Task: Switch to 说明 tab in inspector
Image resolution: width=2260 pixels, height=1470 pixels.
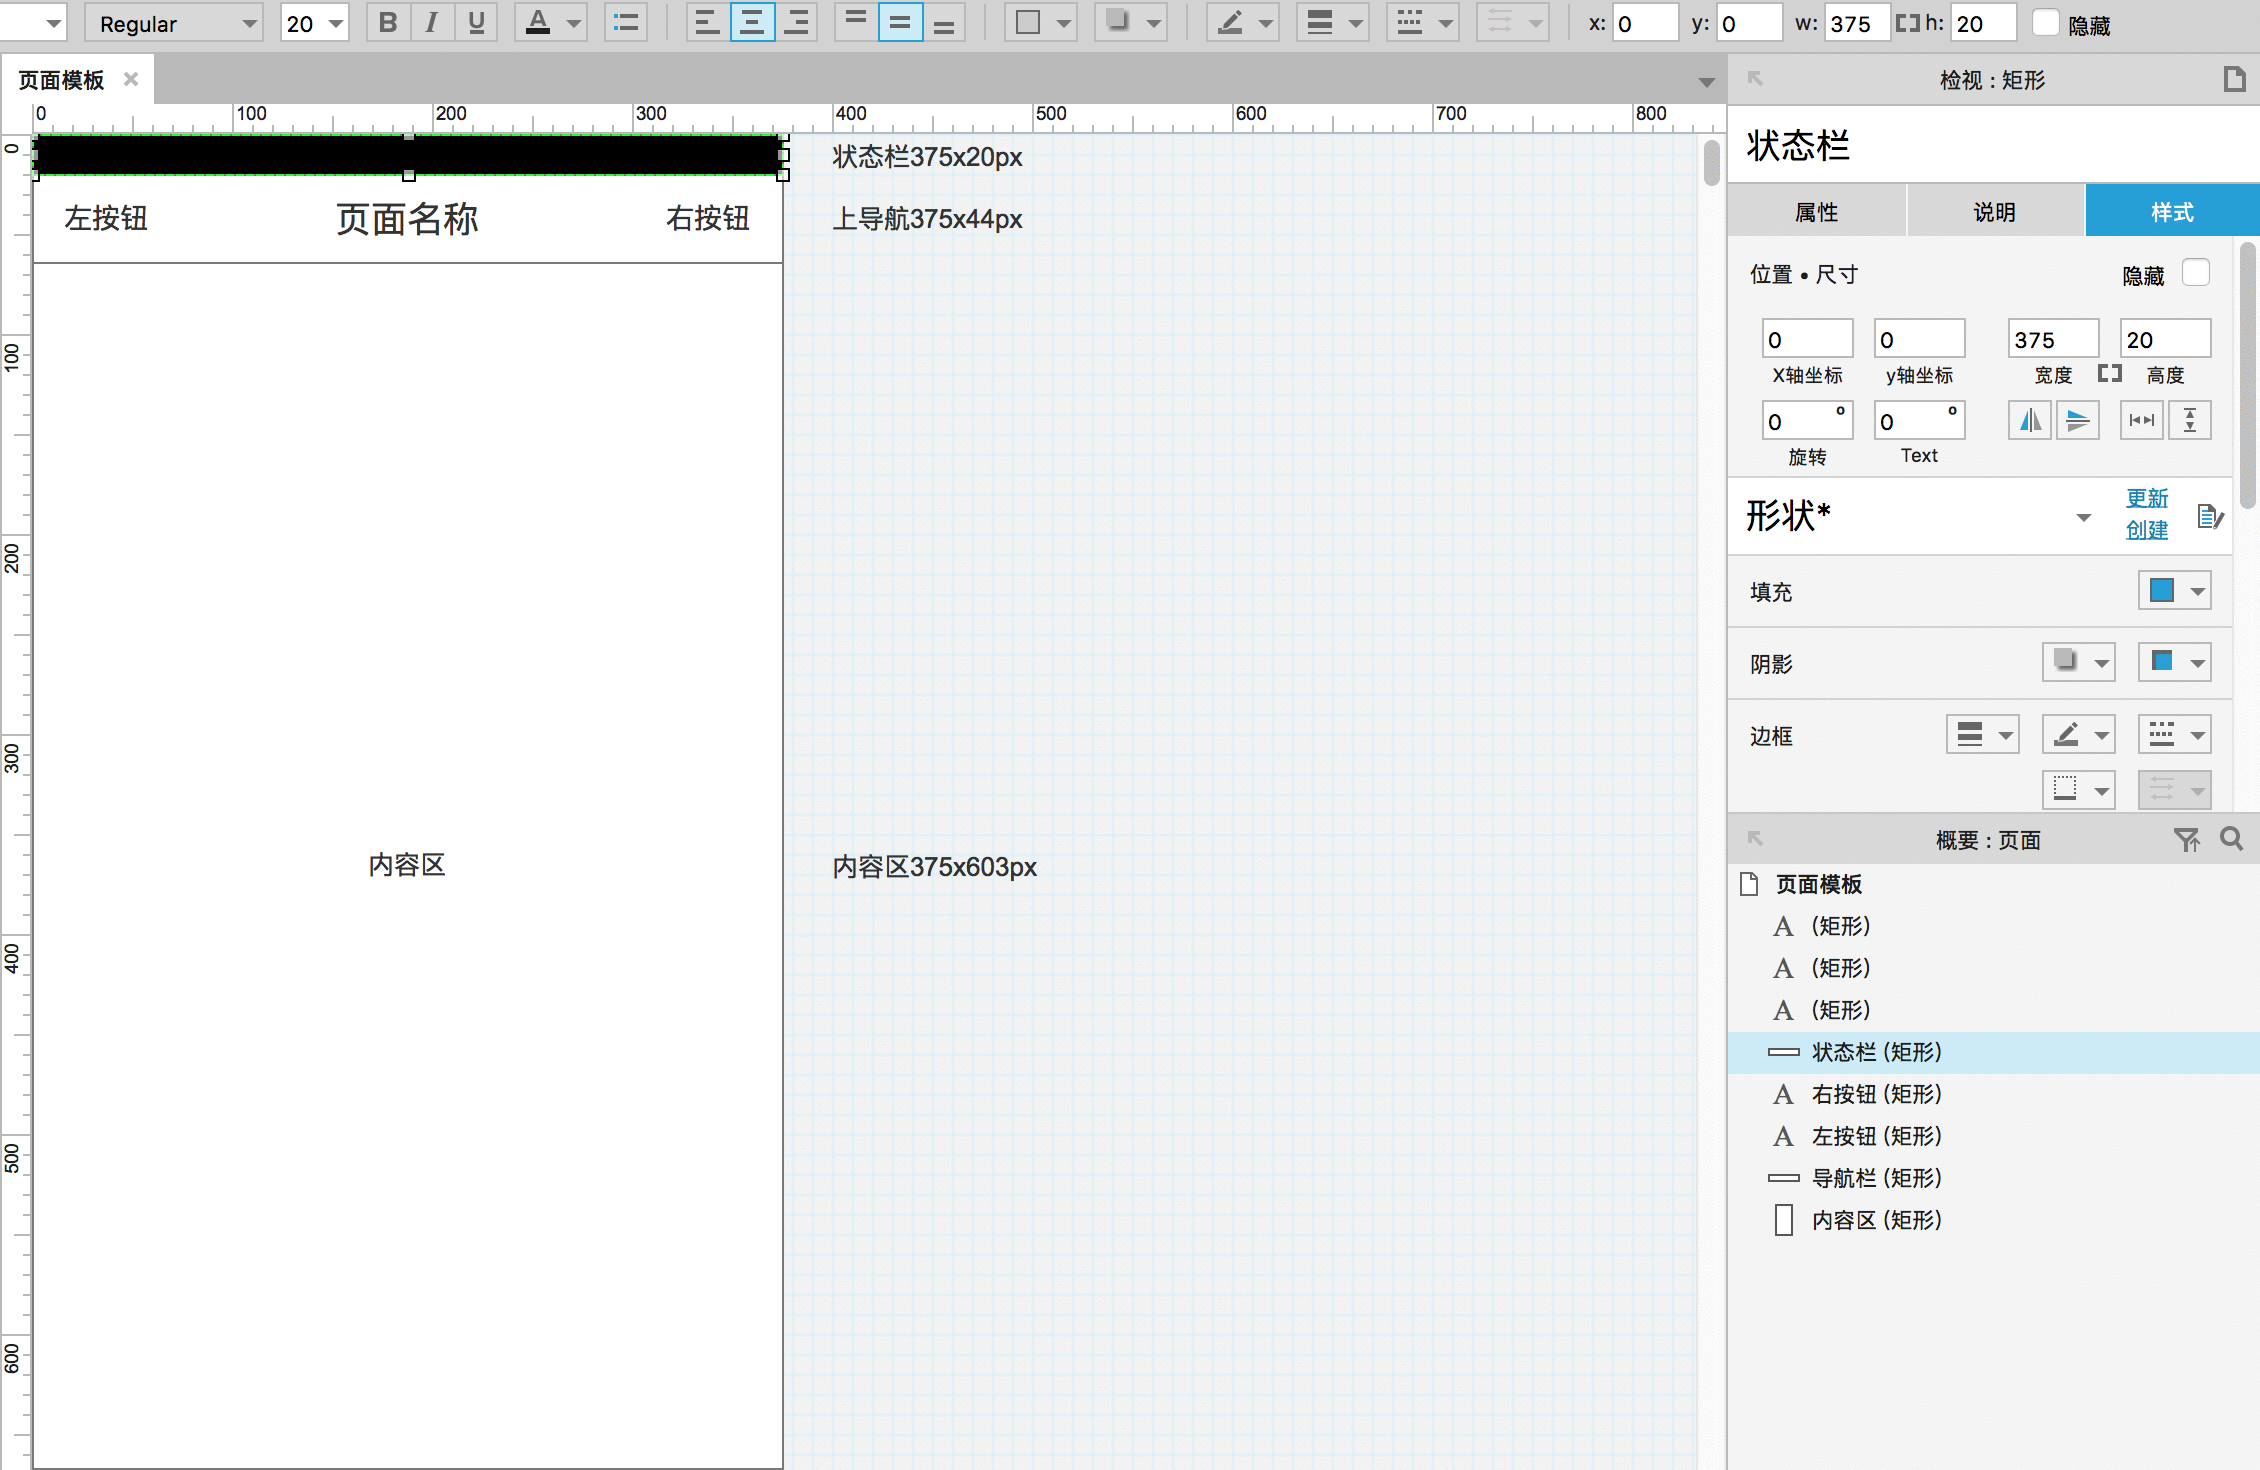Action: 1995,211
